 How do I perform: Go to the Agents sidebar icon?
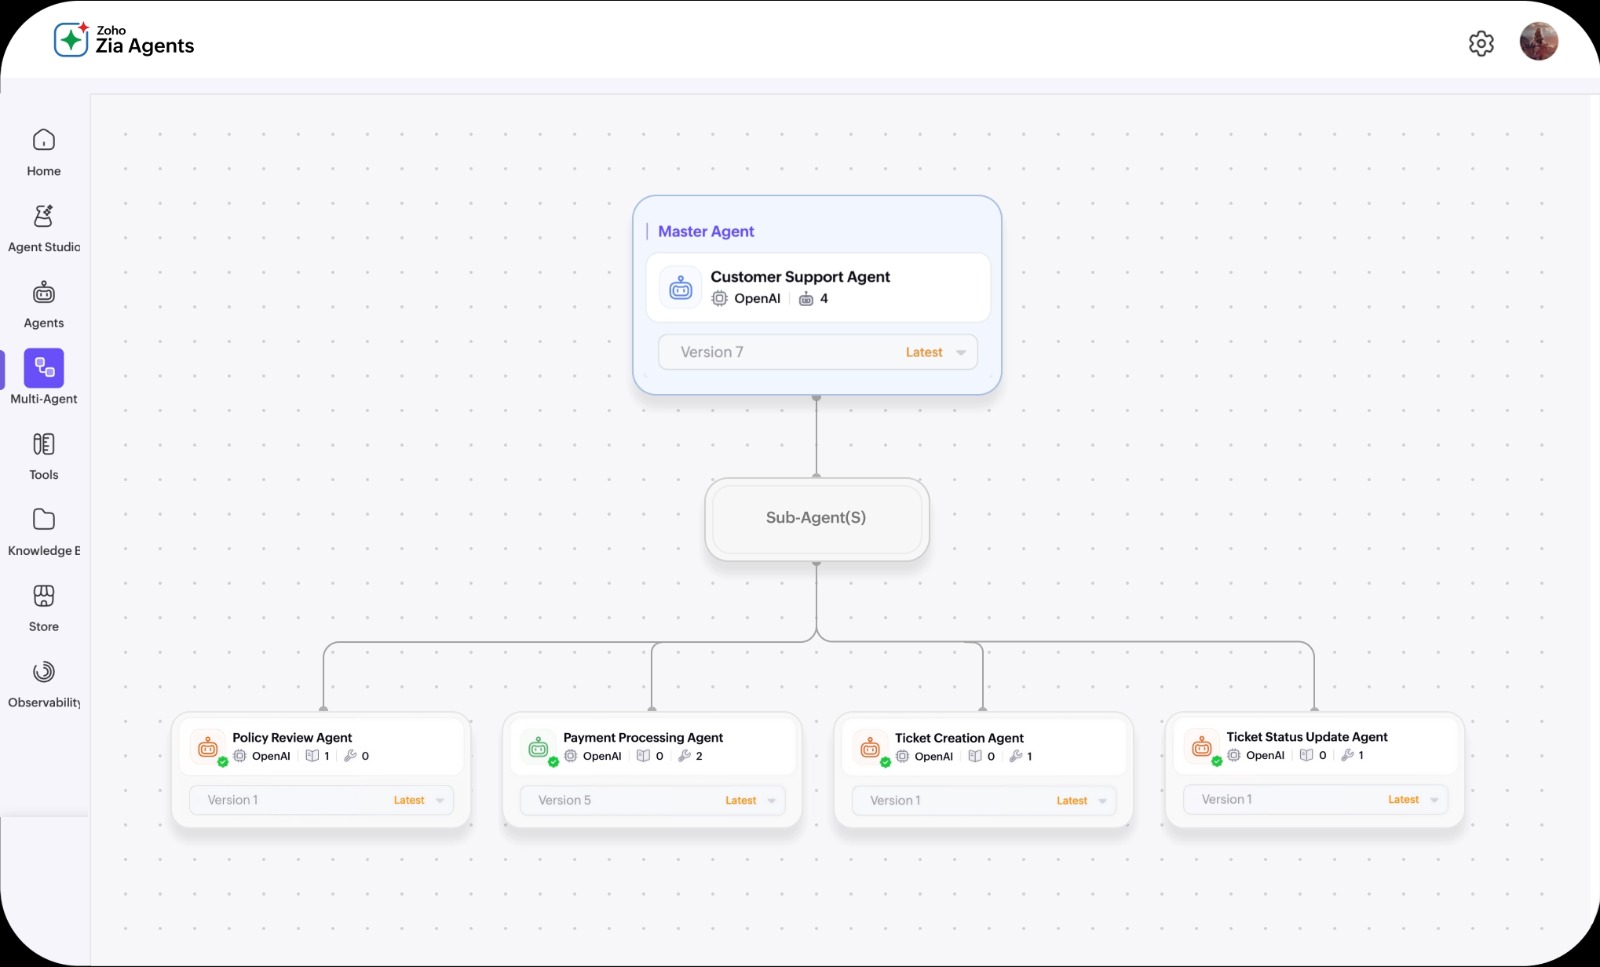44,292
